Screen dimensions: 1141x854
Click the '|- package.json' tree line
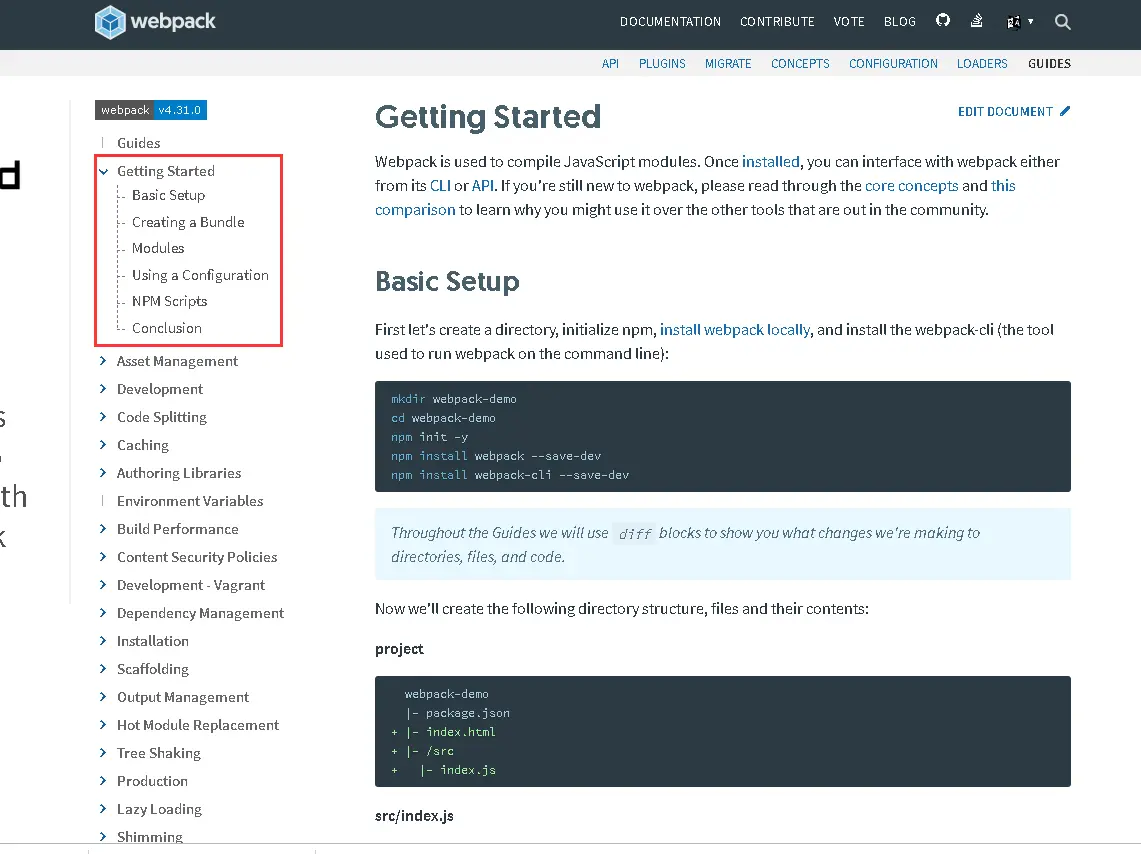point(457,713)
